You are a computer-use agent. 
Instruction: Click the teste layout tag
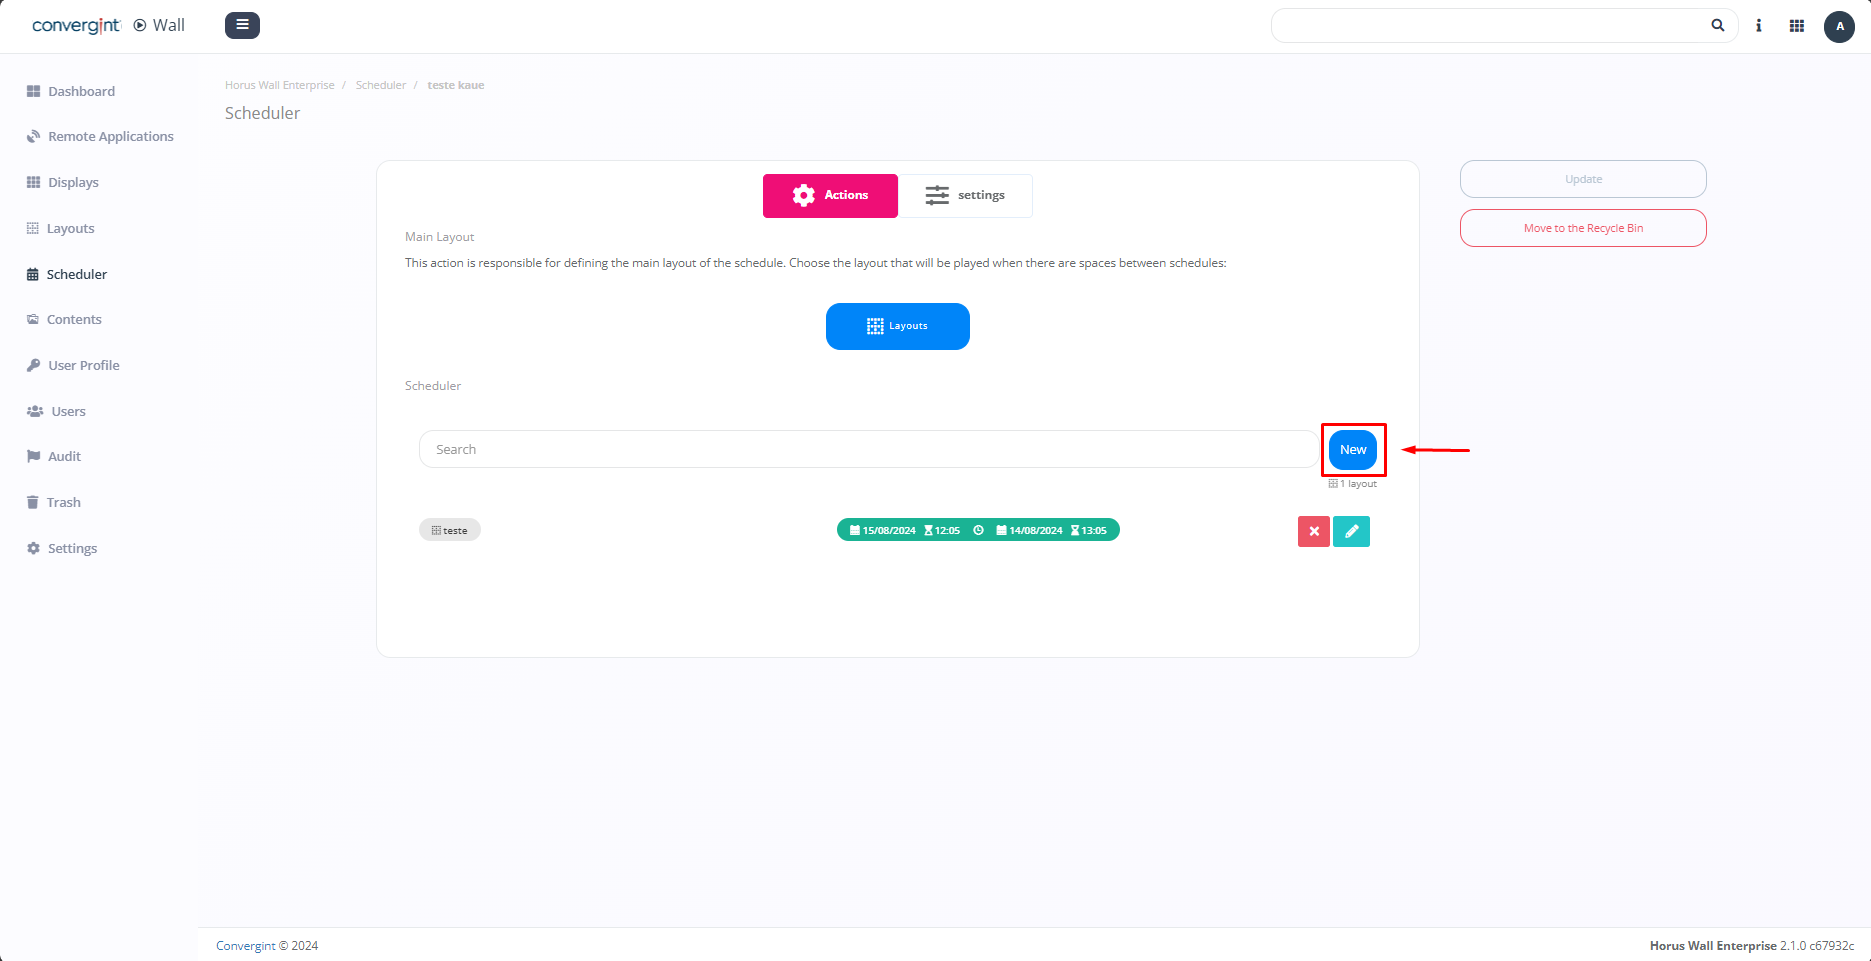[x=450, y=531]
